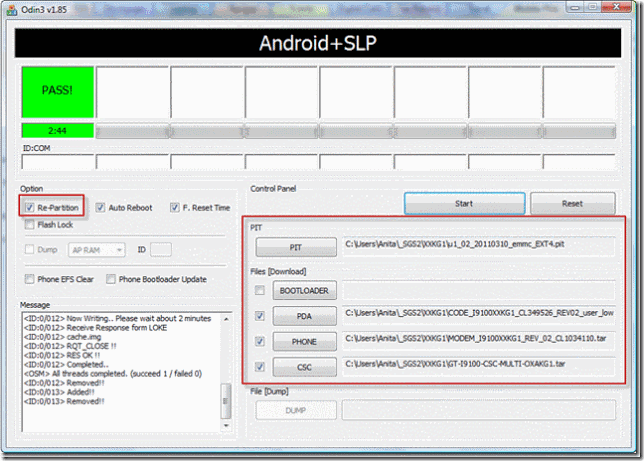This screenshot has width=644, height=461.
Task: Click the greyed DUMP button
Action: [296, 410]
